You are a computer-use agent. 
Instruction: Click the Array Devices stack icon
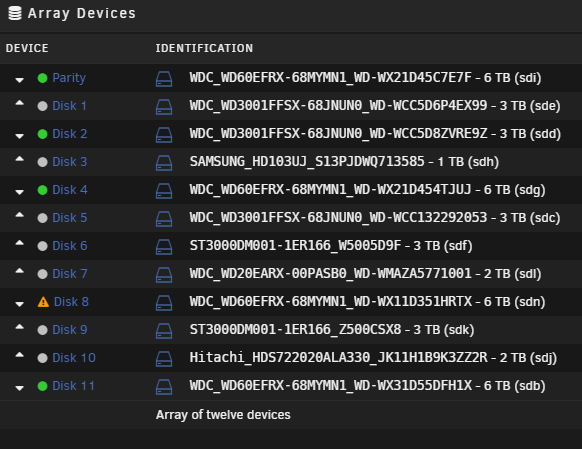point(15,13)
